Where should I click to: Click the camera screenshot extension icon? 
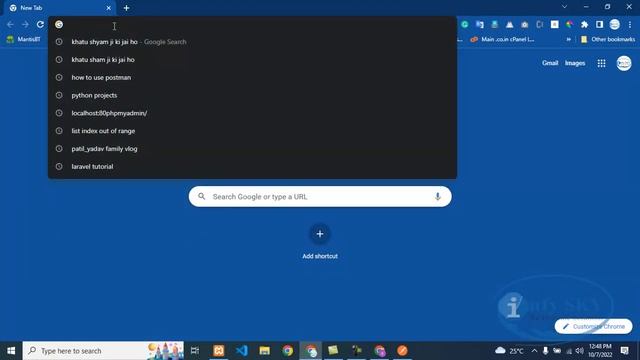(x=524, y=24)
